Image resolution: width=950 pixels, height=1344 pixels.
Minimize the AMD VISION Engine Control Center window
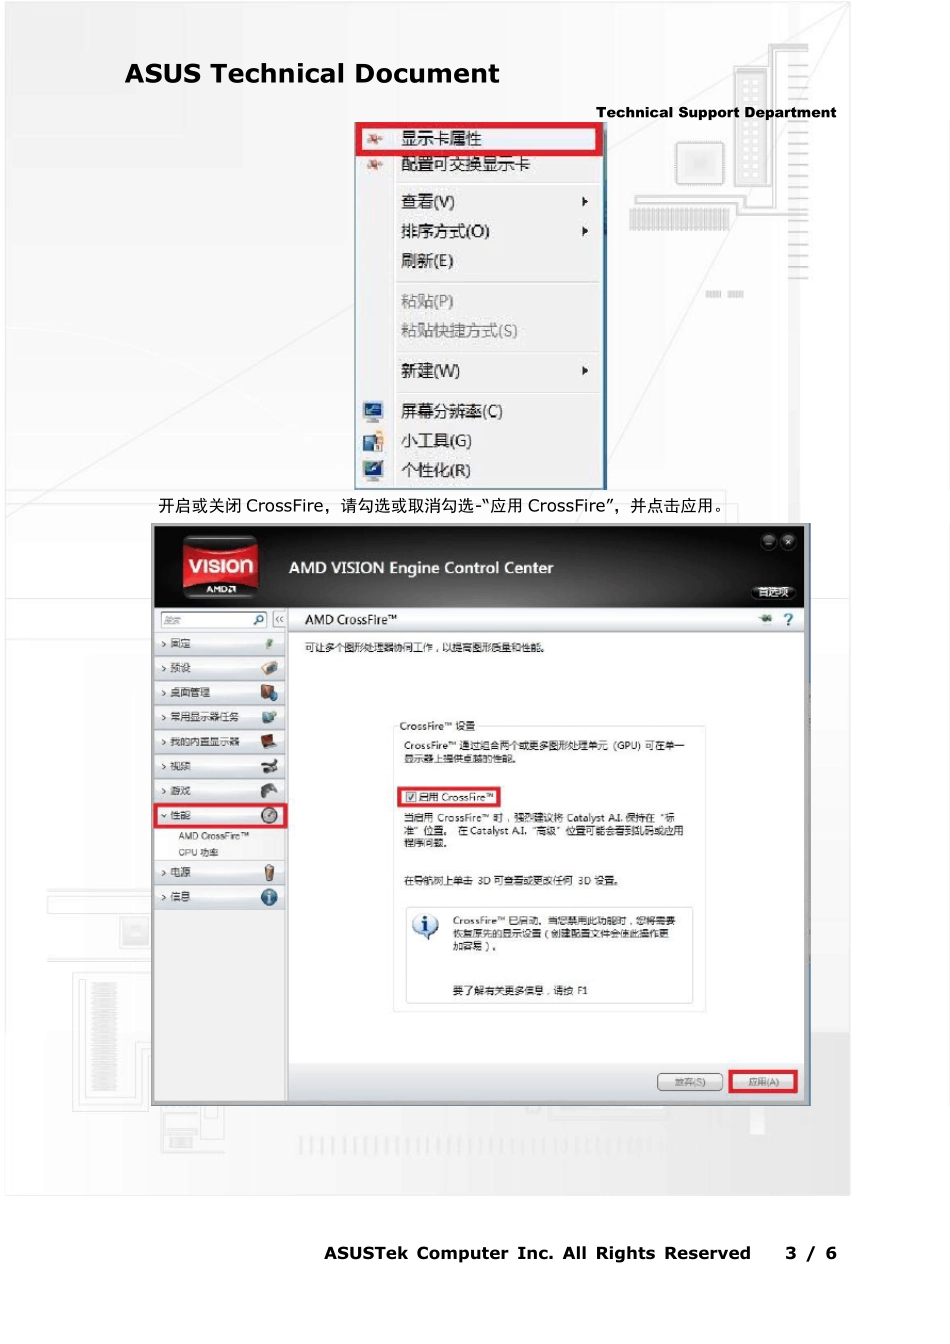[x=769, y=541]
